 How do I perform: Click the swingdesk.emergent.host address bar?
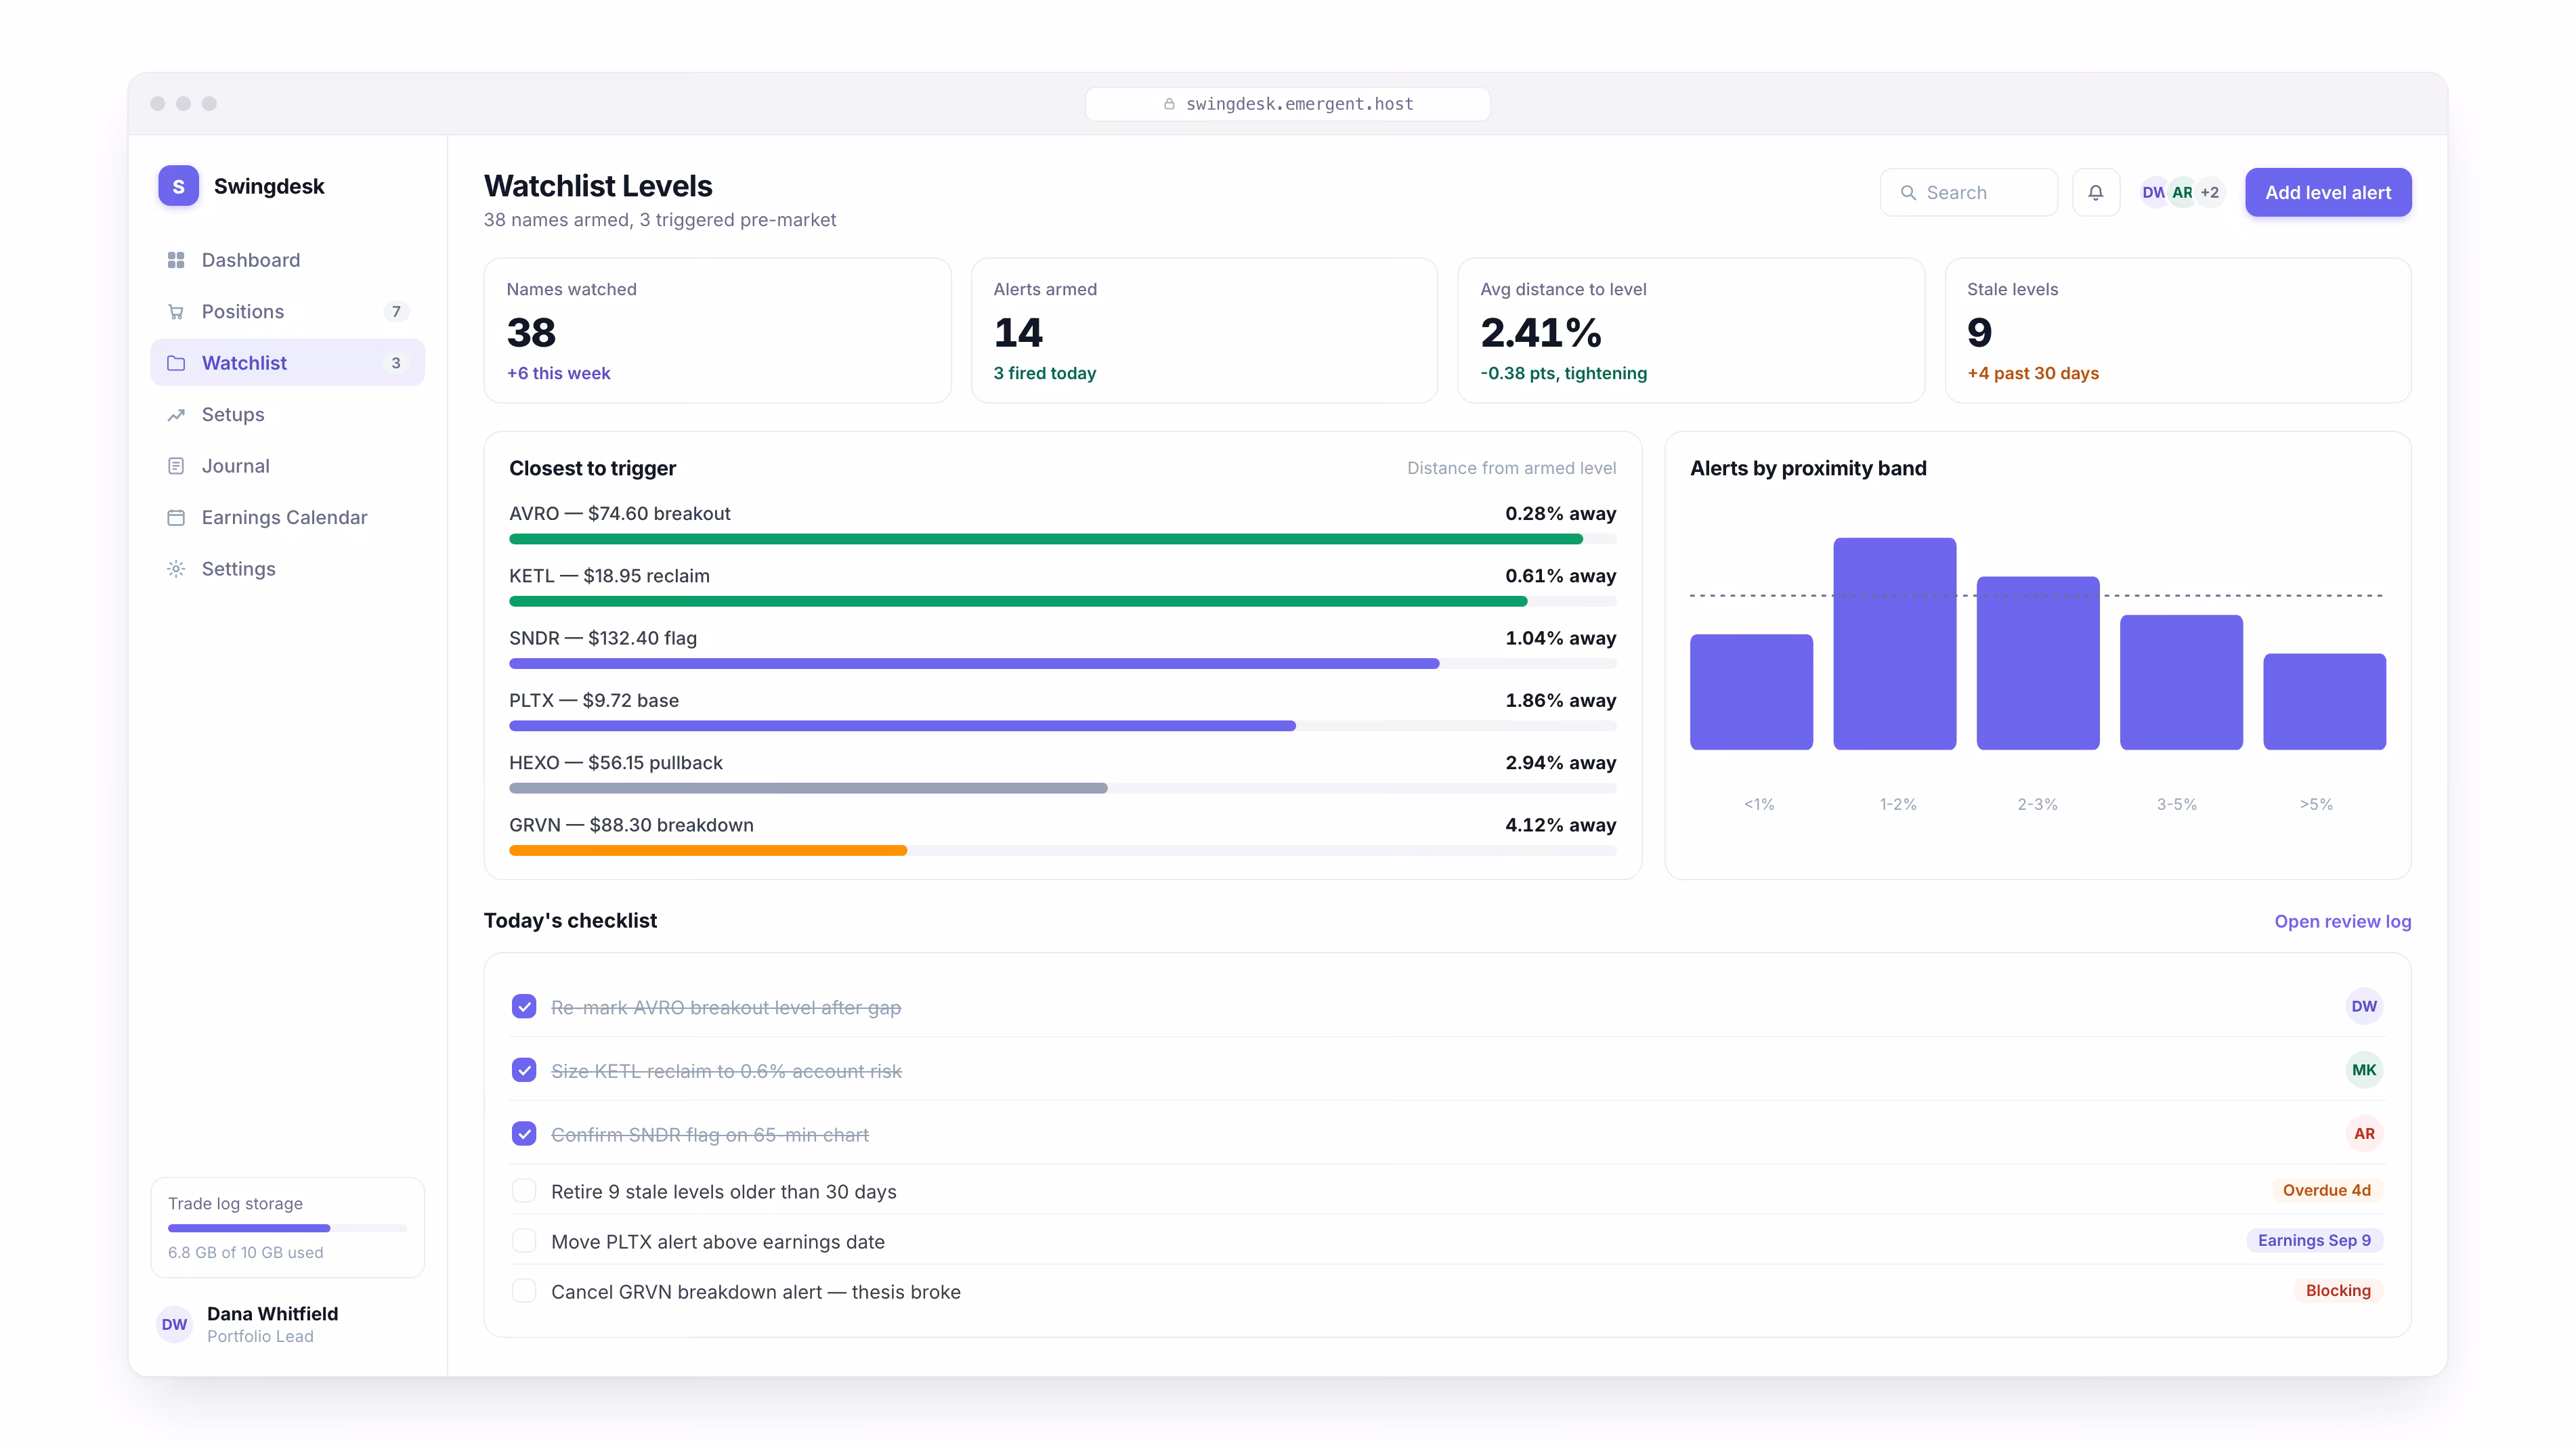click(x=1288, y=104)
